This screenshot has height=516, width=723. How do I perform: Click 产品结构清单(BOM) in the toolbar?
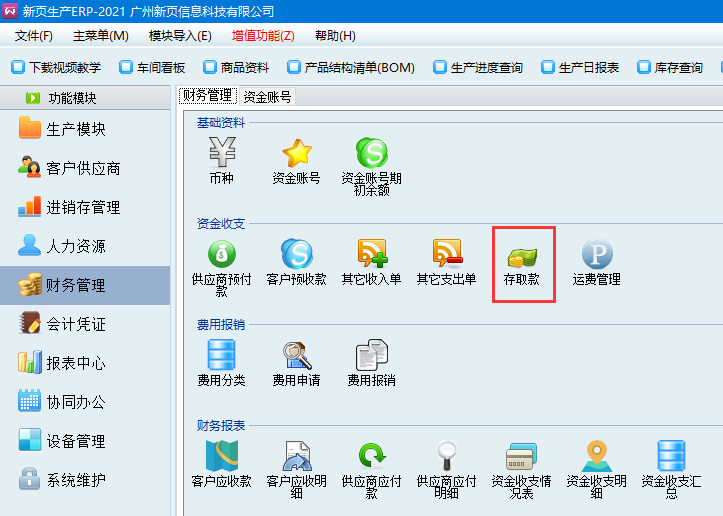coord(350,68)
